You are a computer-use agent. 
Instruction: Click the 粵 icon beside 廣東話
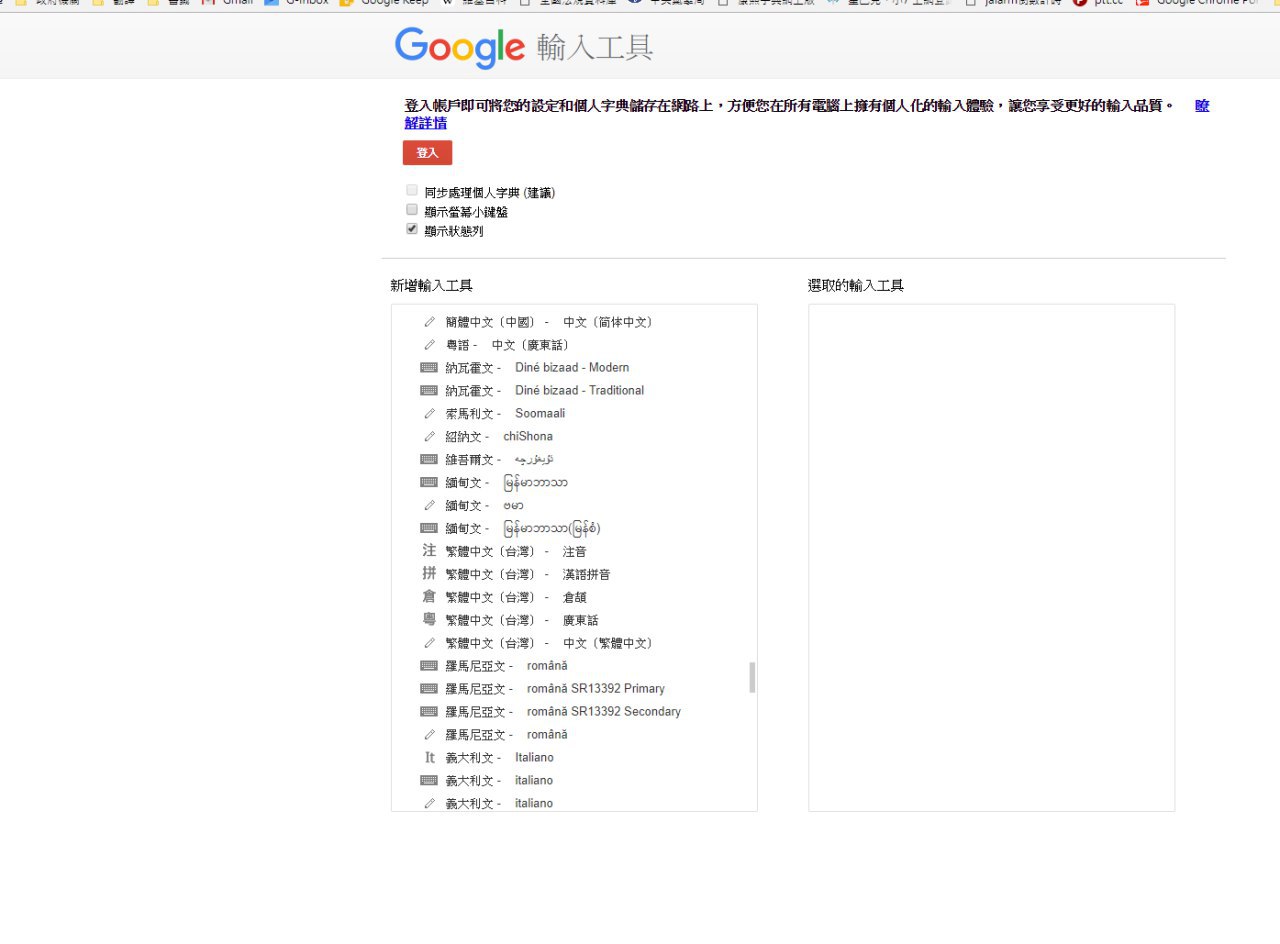coord(429,620)
